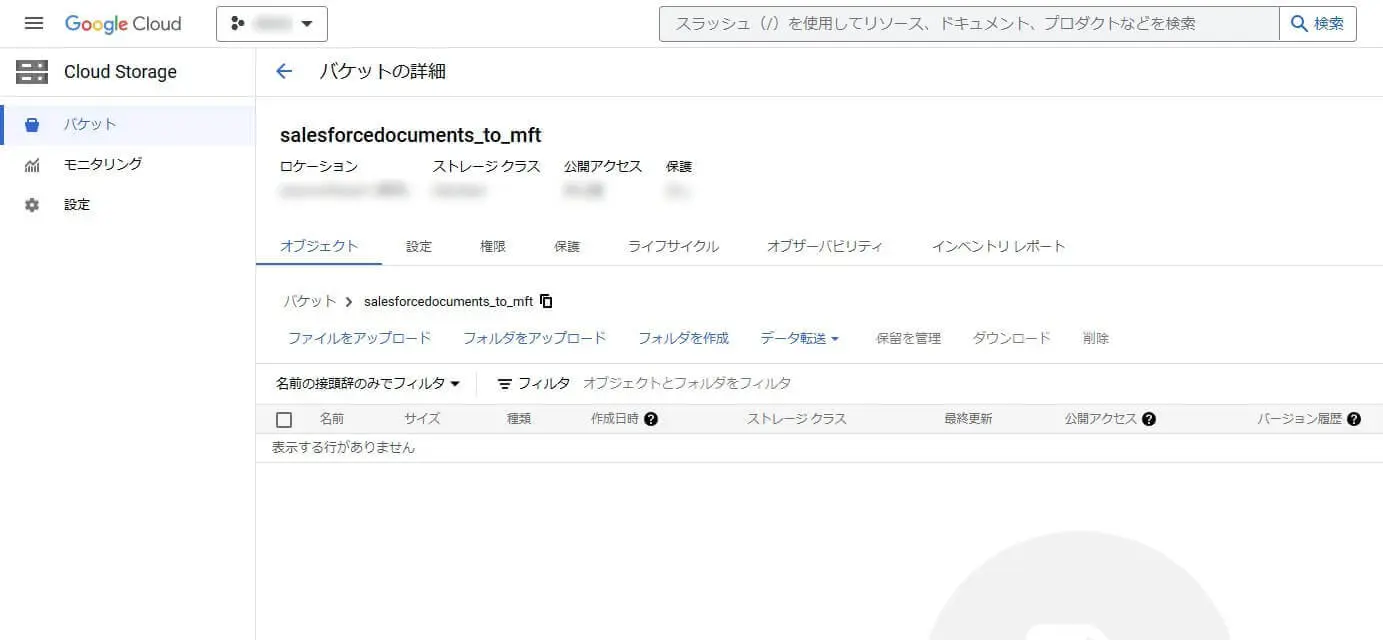Click the search input field
Image resolution: width=1383 pixels, height=640 pixels.
click(x=969, y=24)
